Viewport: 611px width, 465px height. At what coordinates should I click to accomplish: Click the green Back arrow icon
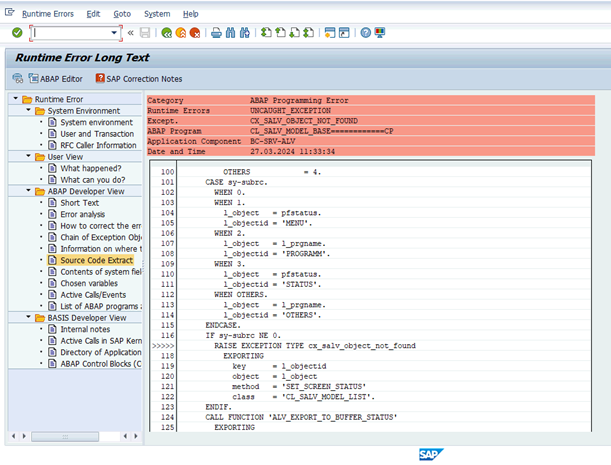tap(167, 33)
